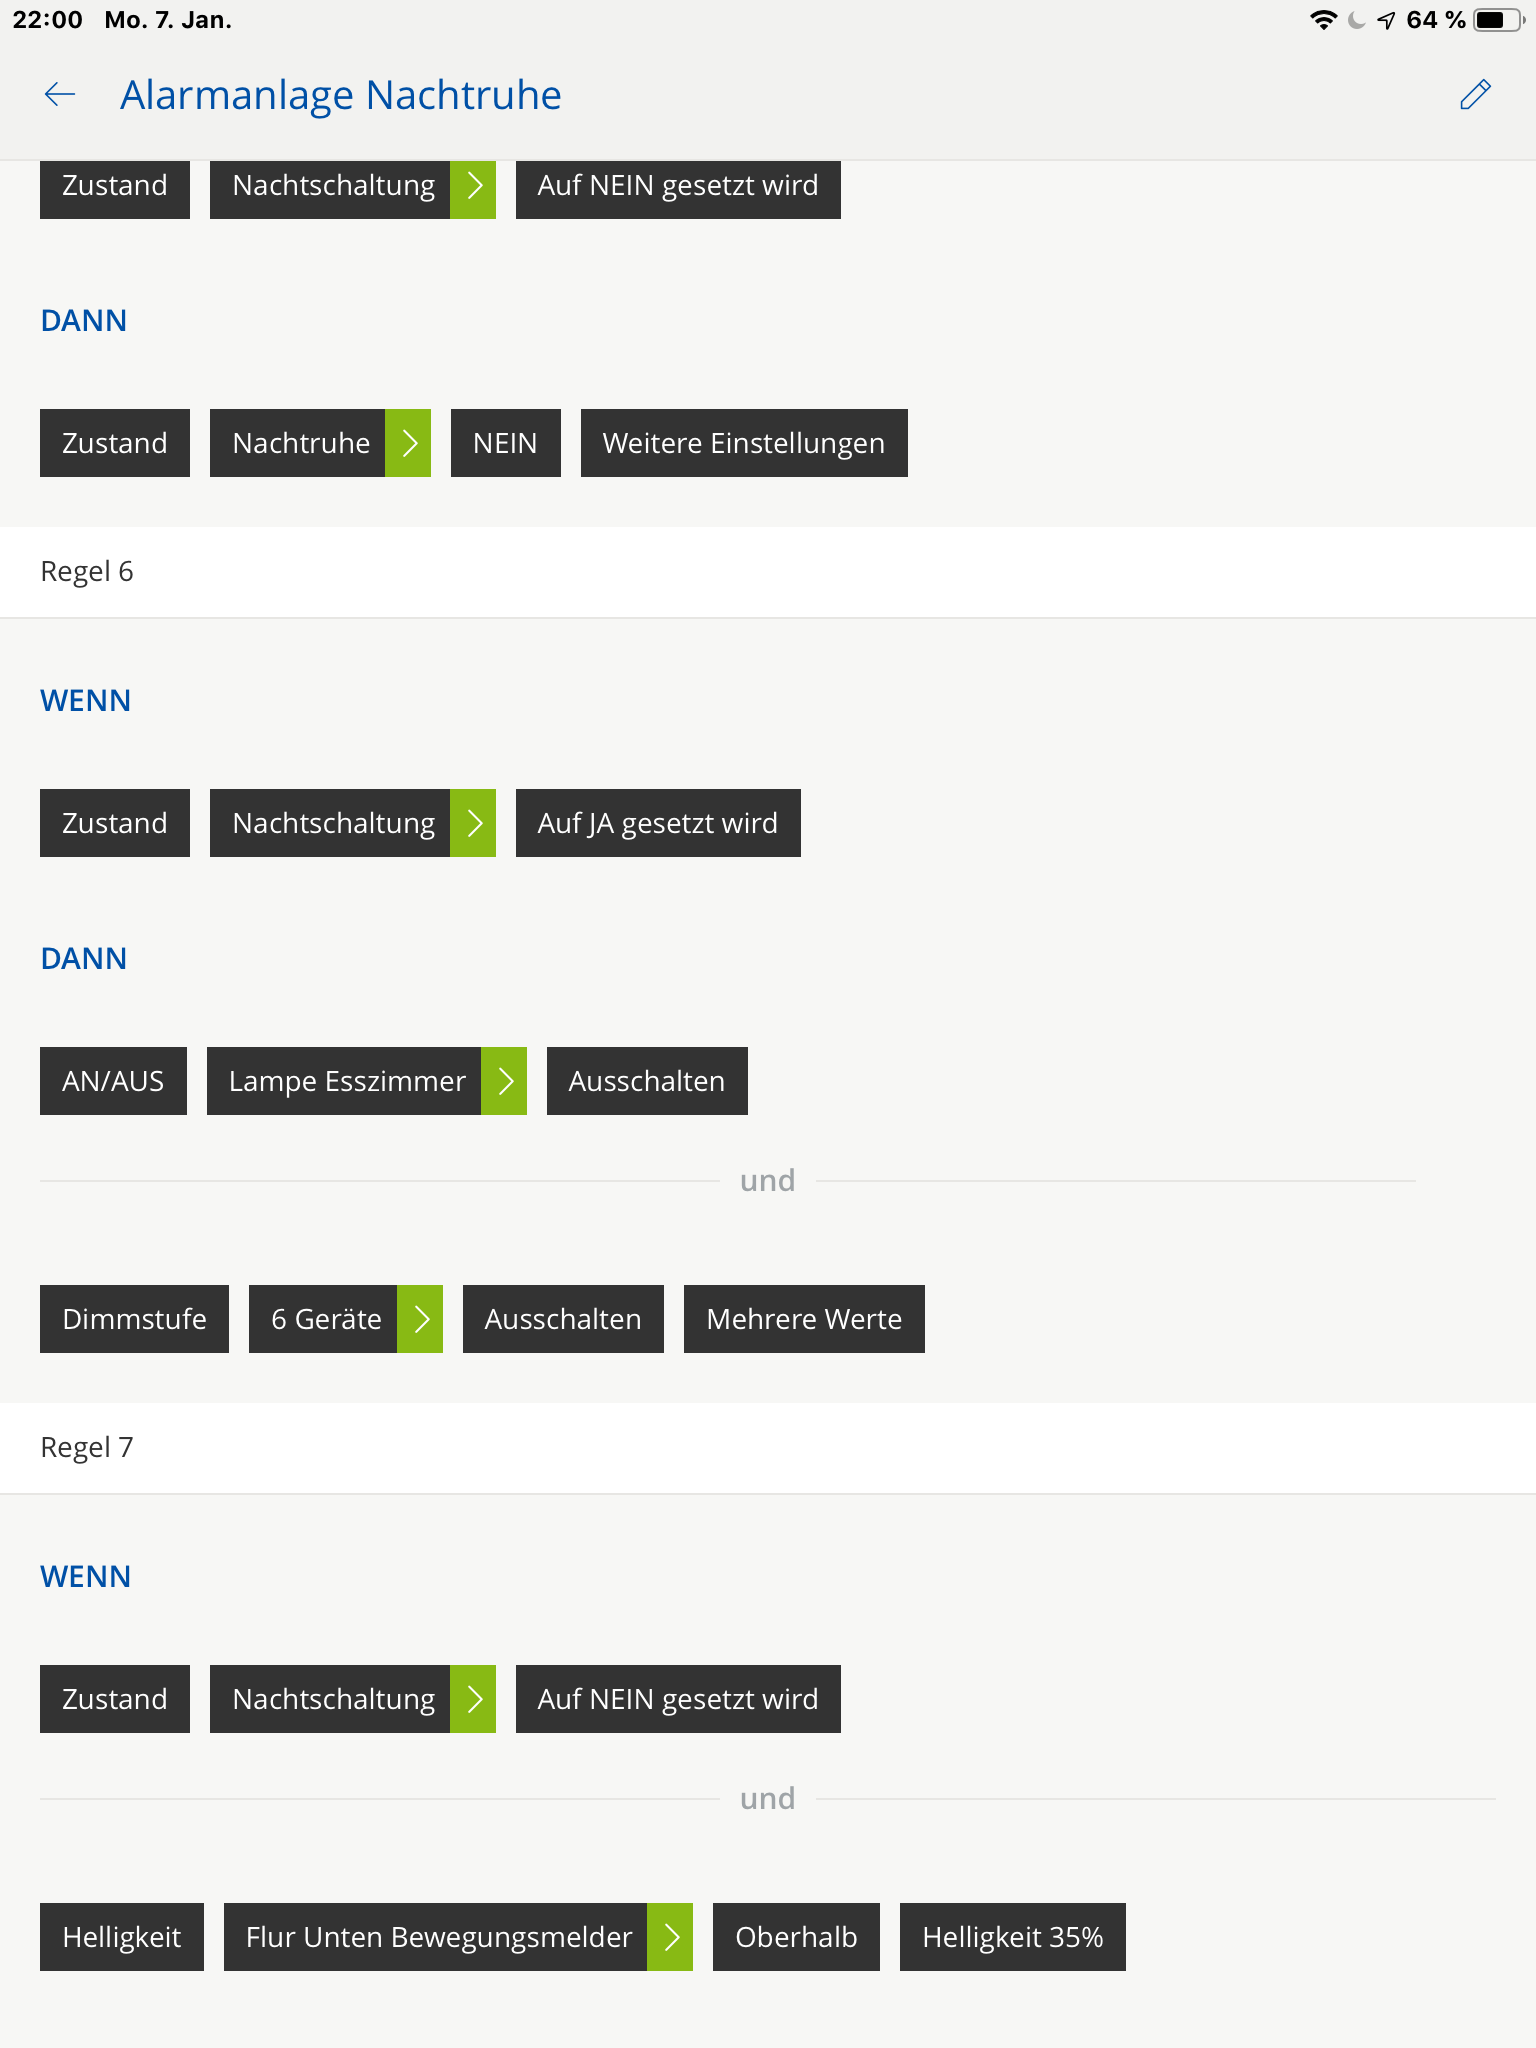Open the Regel 7 header

point(87,1448)
